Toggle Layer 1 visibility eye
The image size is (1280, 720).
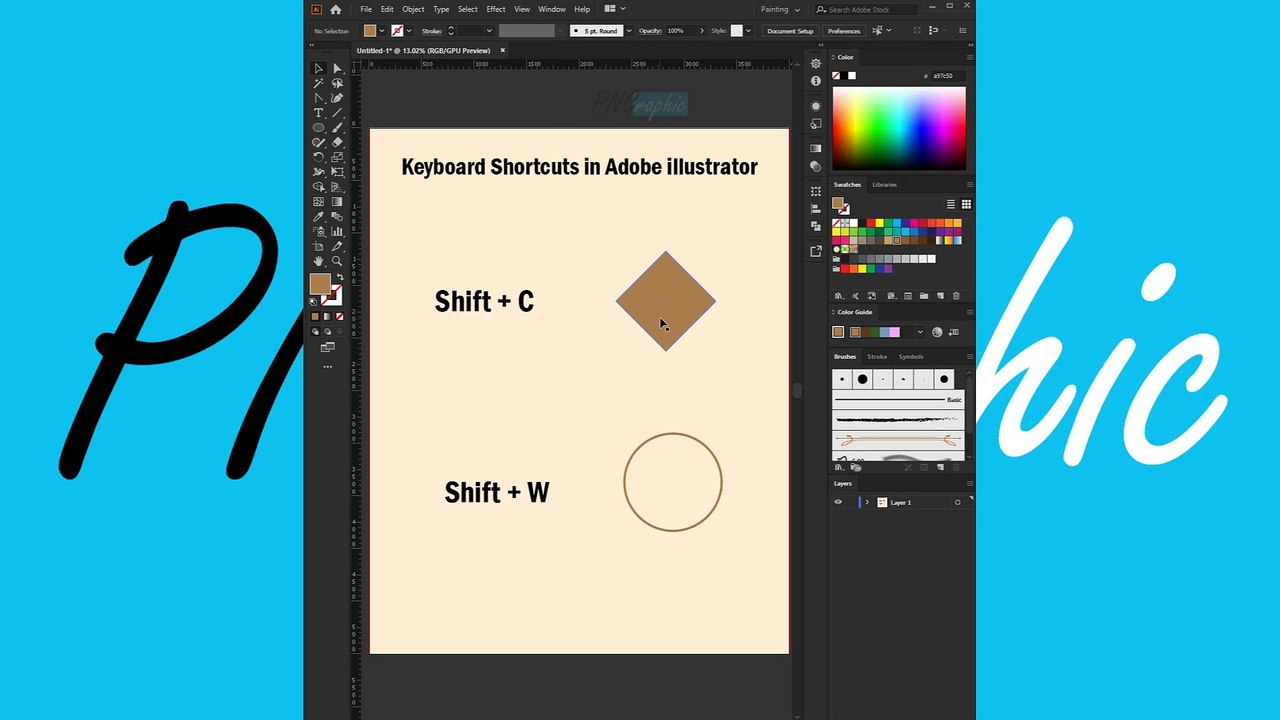point(838,502)
